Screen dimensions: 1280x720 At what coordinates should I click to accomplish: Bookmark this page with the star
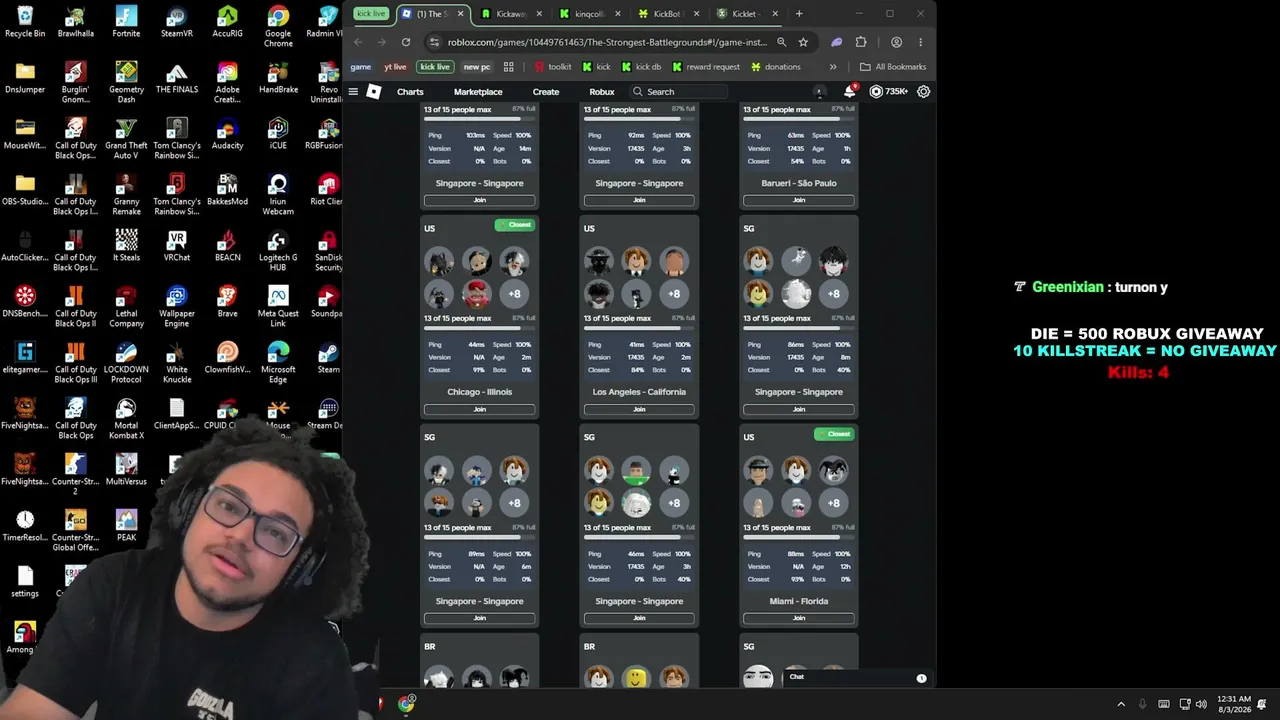click(x=803, y=42)
